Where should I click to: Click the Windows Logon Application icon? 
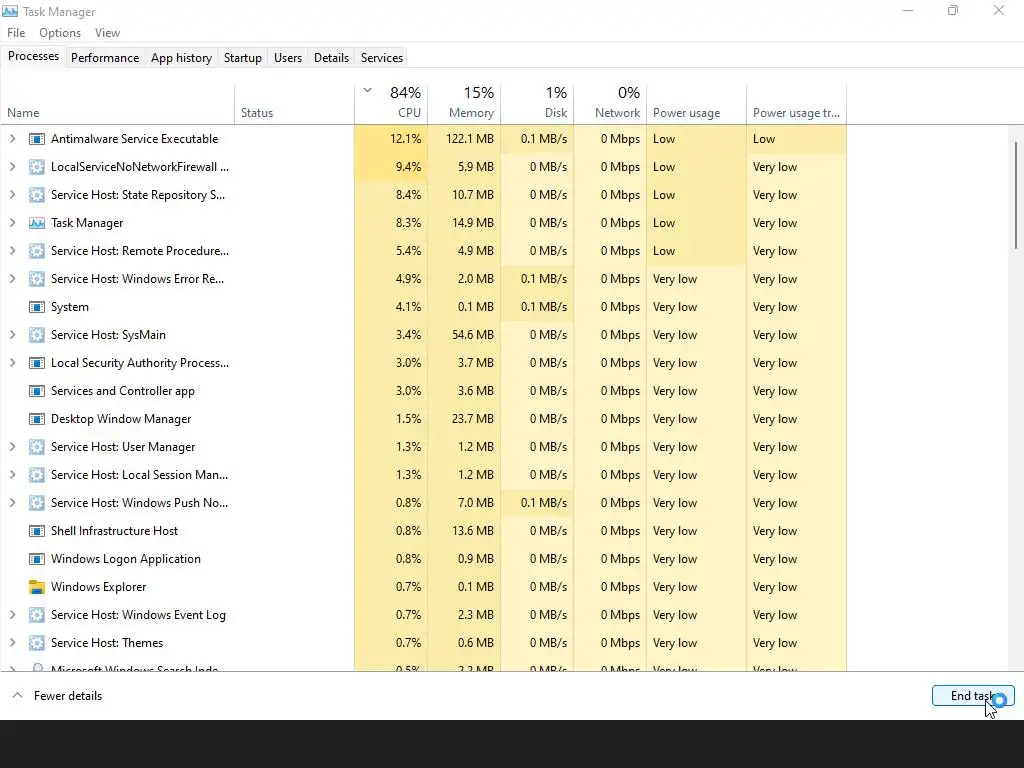(37, 559)
